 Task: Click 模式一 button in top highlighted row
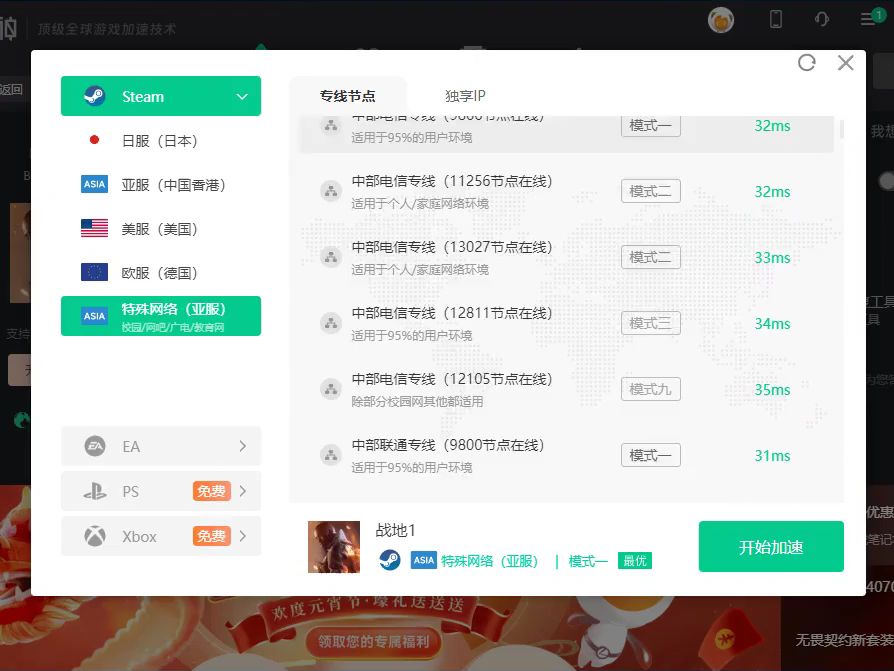tap(651, 125)
